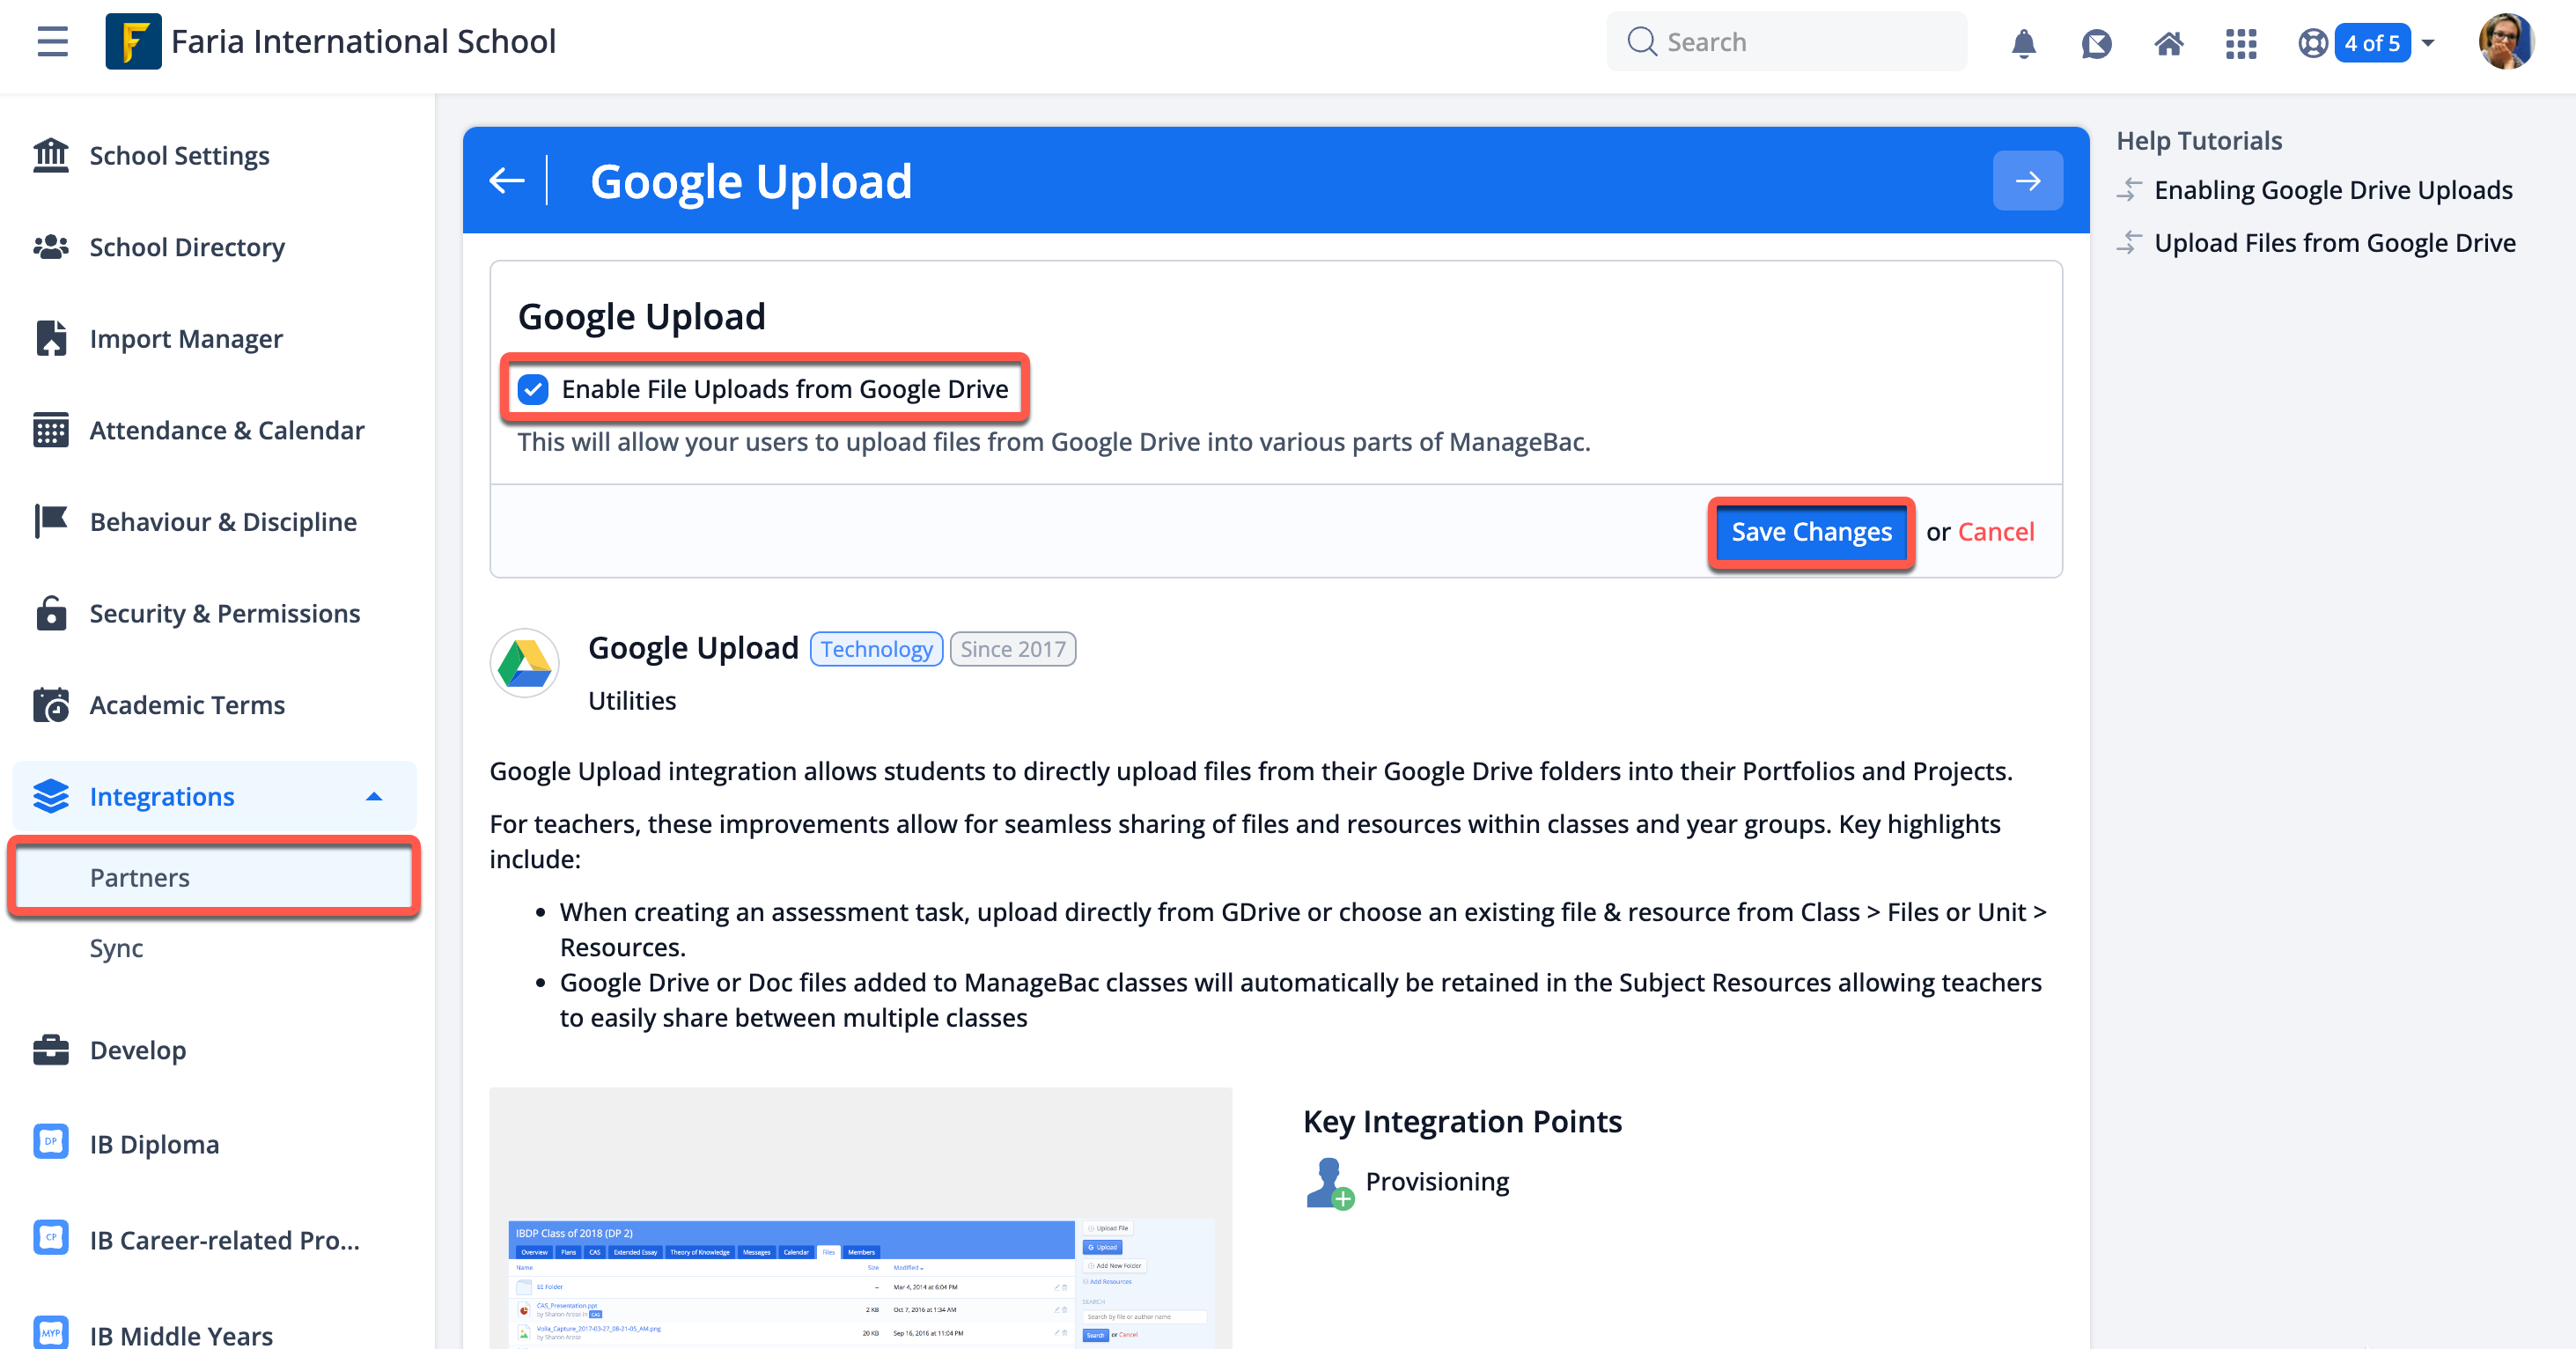Click into the Search field

click(1786, 42)
